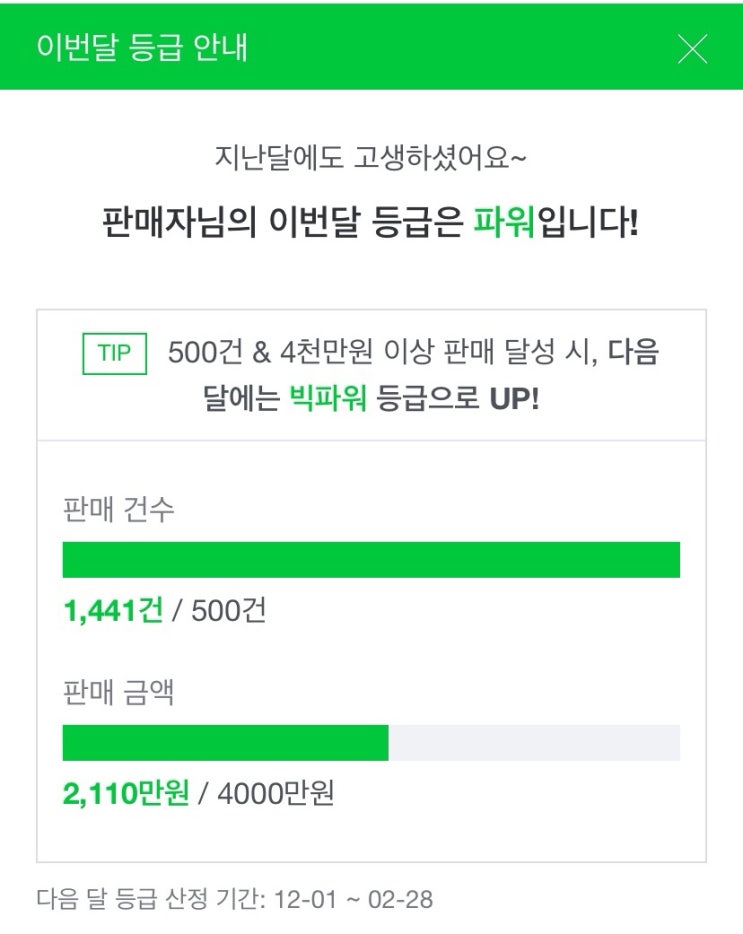The image size is (743, 934).
Task: Click the 2,110만원 sales amount value
Action: click(126, 794)
